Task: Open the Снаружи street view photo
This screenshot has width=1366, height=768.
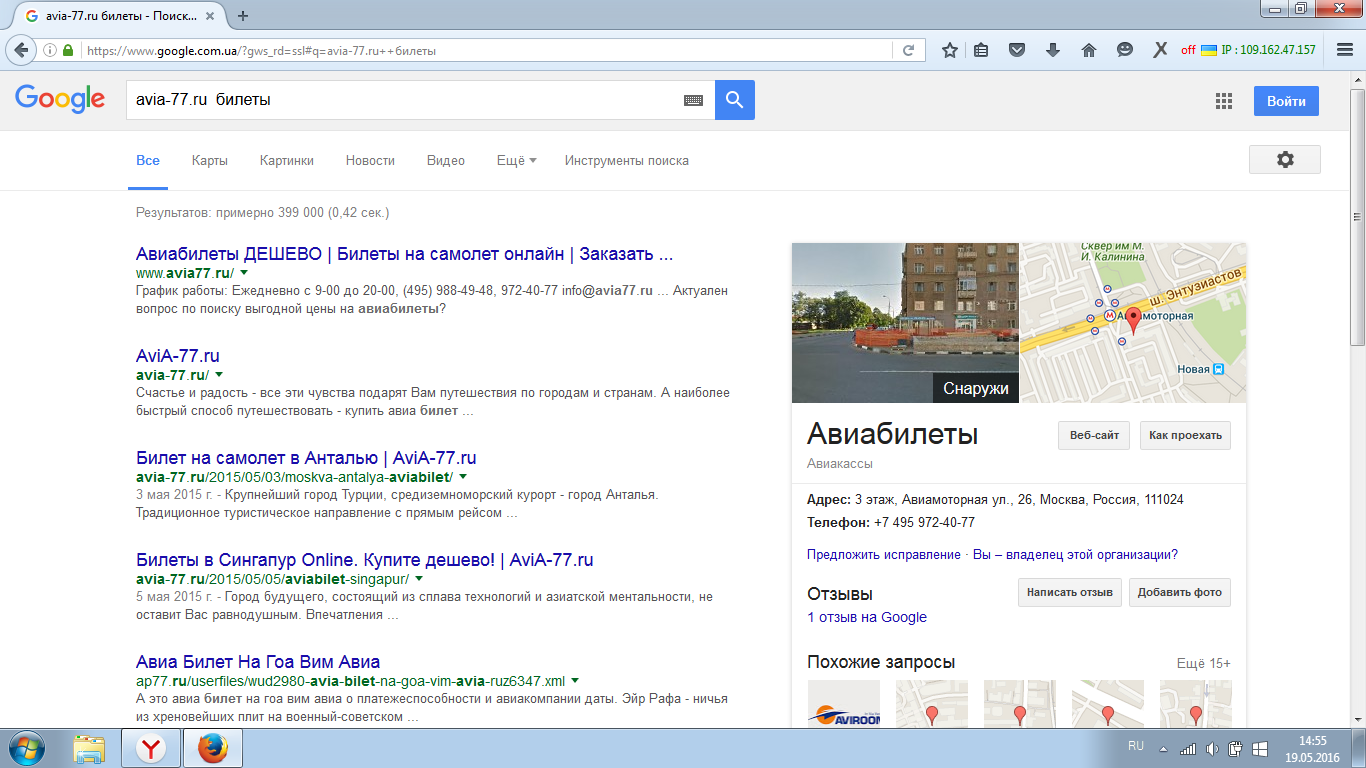Action: pyautogui.click(x=905, y=323)
